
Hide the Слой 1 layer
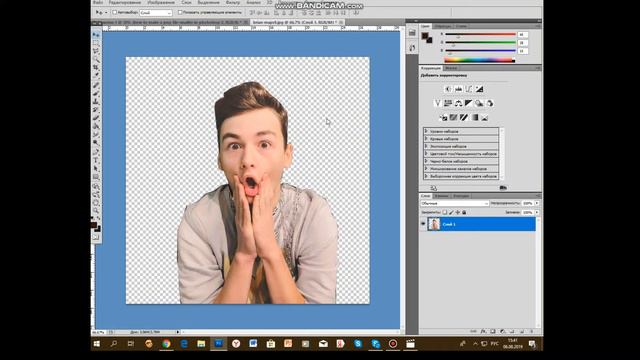coord(423,224)
